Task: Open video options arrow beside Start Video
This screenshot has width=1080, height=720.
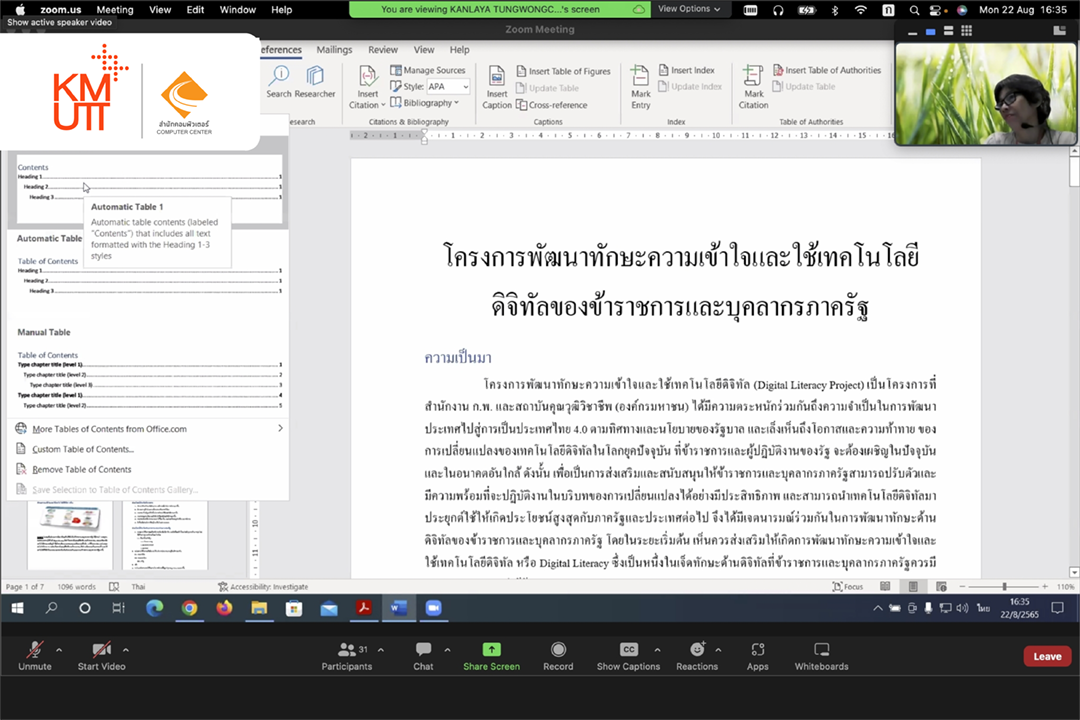Action: pyautogui.click(x=125, y=649)
